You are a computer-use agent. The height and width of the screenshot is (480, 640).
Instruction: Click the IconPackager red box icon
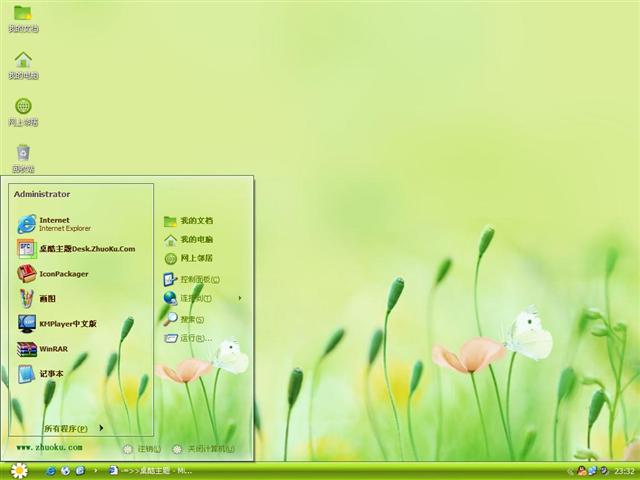click(27, 273)
